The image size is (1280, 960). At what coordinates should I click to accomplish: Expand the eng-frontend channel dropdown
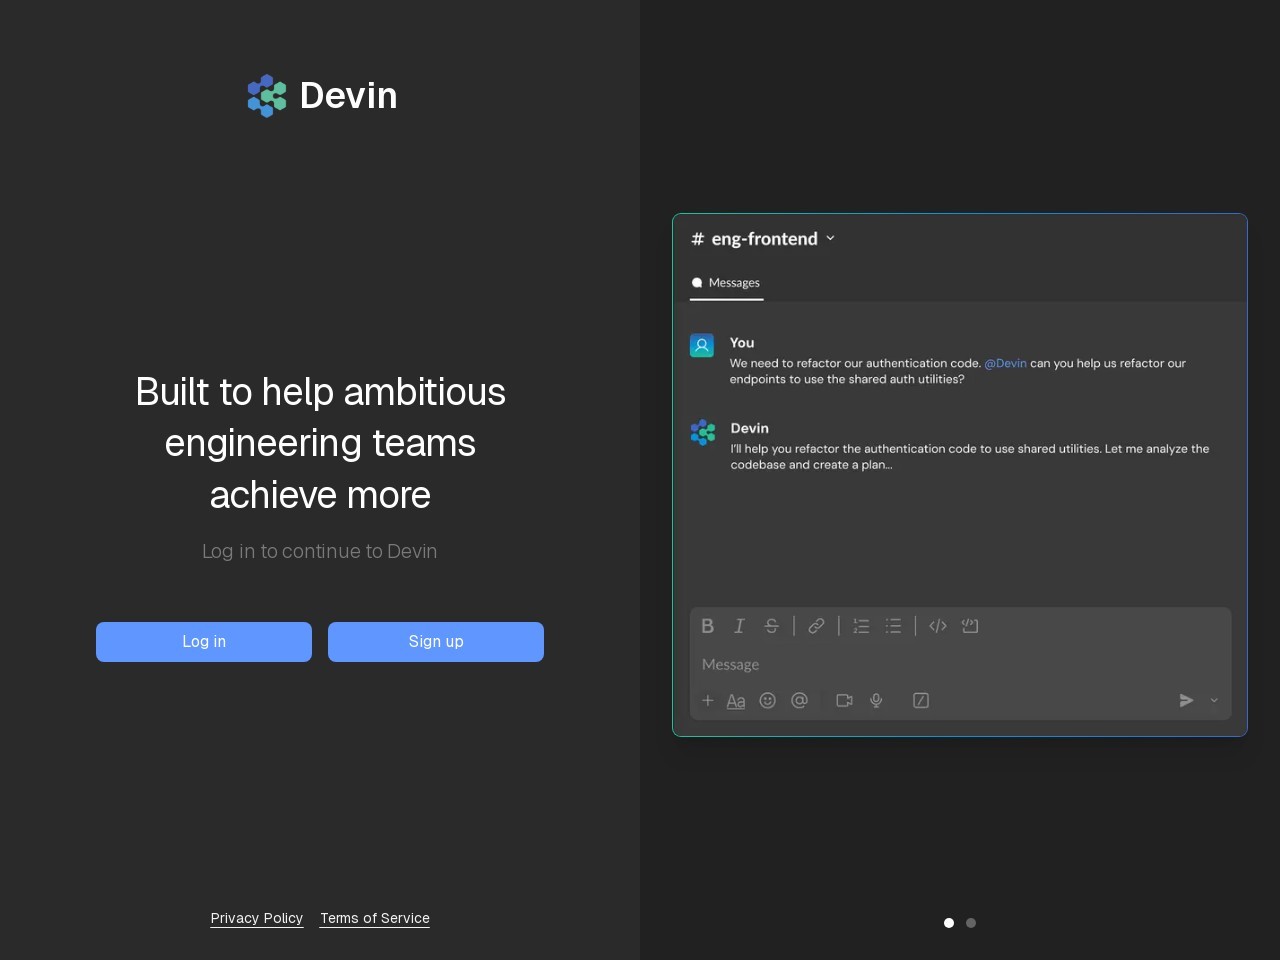pos(830,238)
